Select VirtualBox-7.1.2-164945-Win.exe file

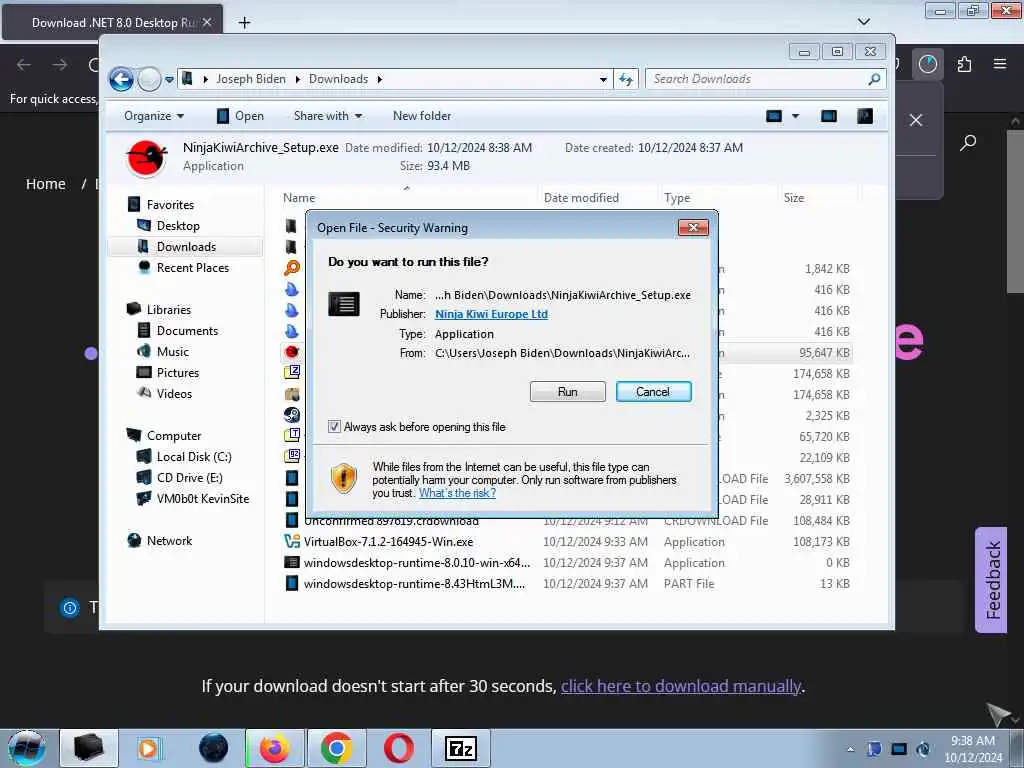click(388, 542)
